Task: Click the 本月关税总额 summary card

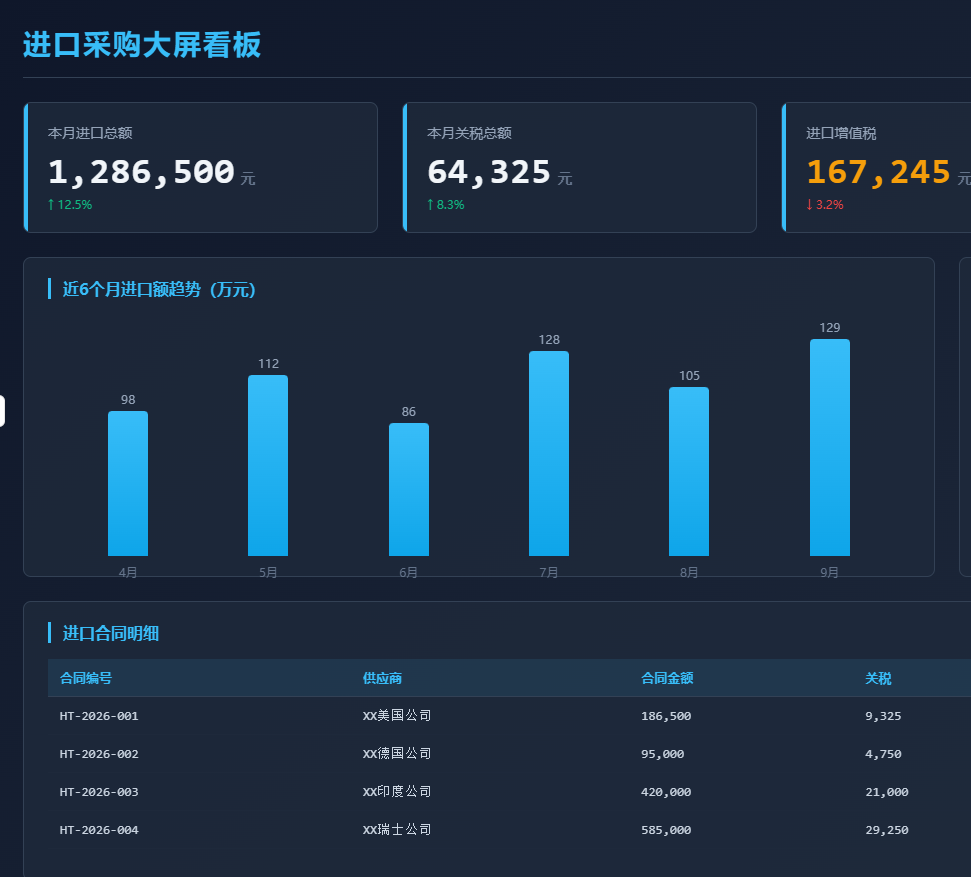Action: point(580,167)
